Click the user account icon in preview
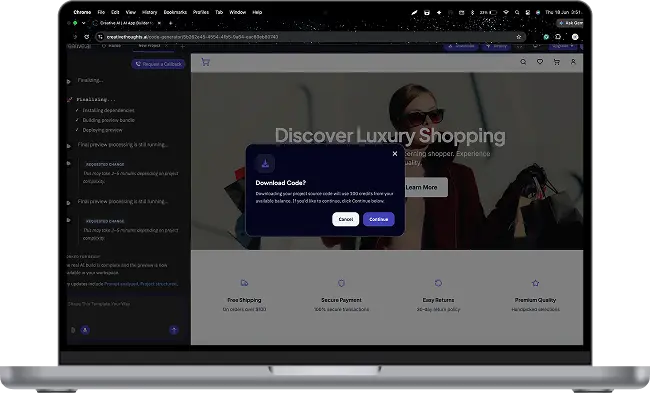 pos(573,62)
